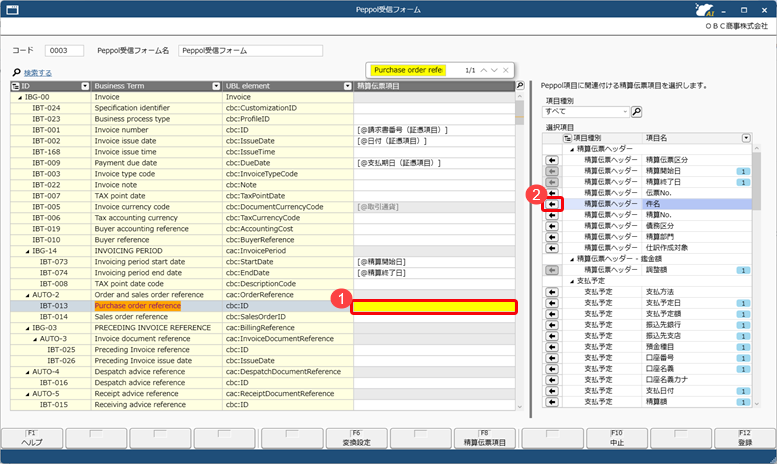This screenshot has width=777, height=464.
Task: Collapse the AUTO-5 tree node
Action: (28, 394)
